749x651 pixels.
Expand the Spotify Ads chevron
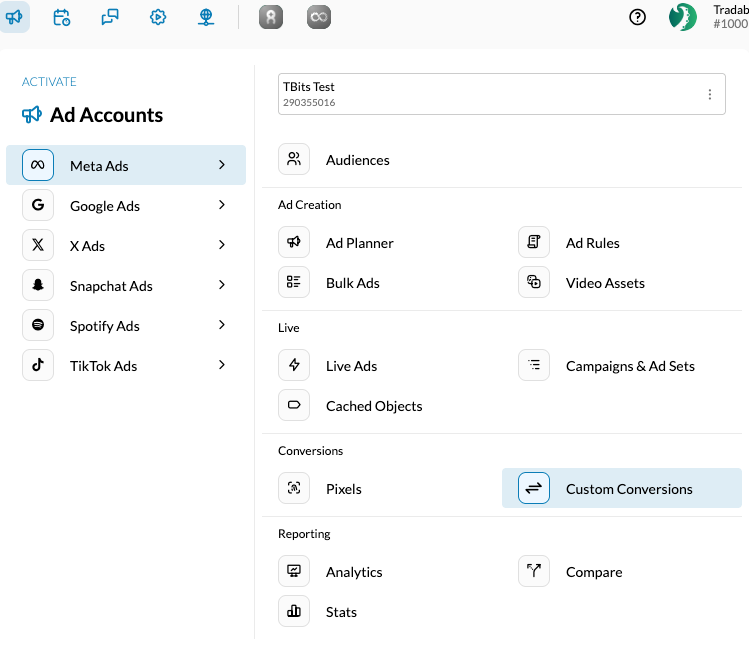222,325
